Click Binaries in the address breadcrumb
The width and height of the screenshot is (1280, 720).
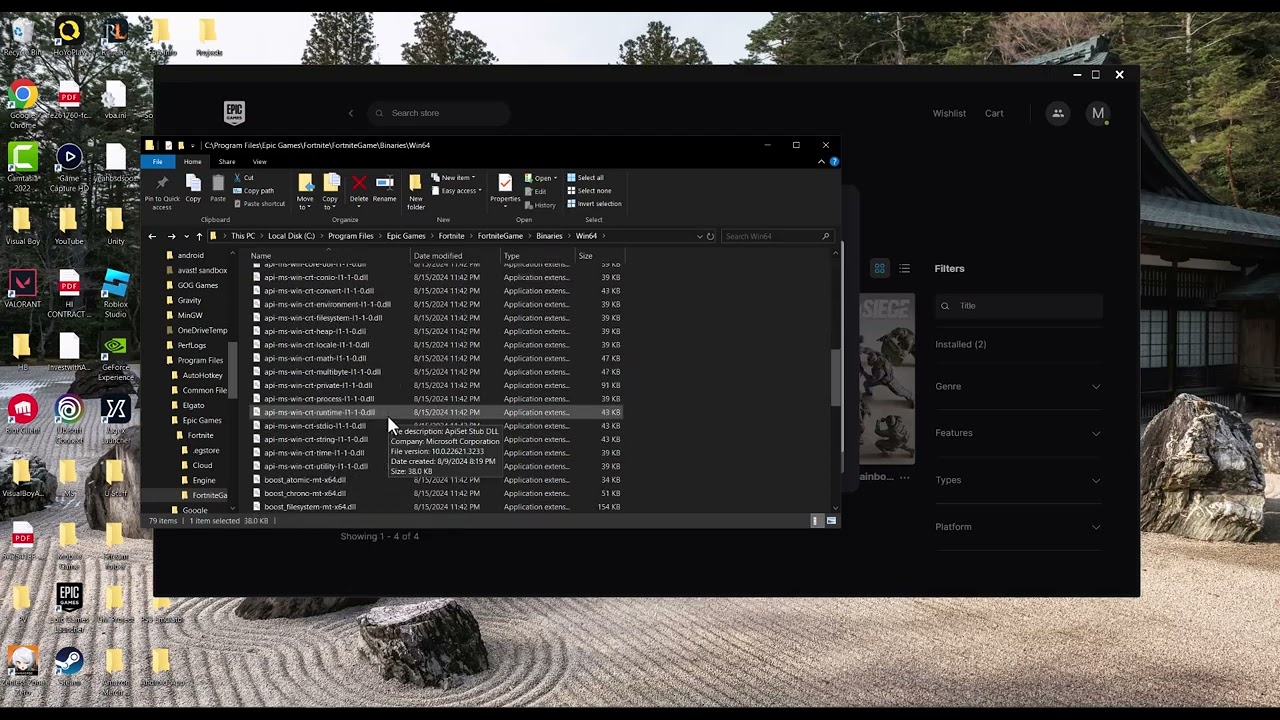coord(549,236)
